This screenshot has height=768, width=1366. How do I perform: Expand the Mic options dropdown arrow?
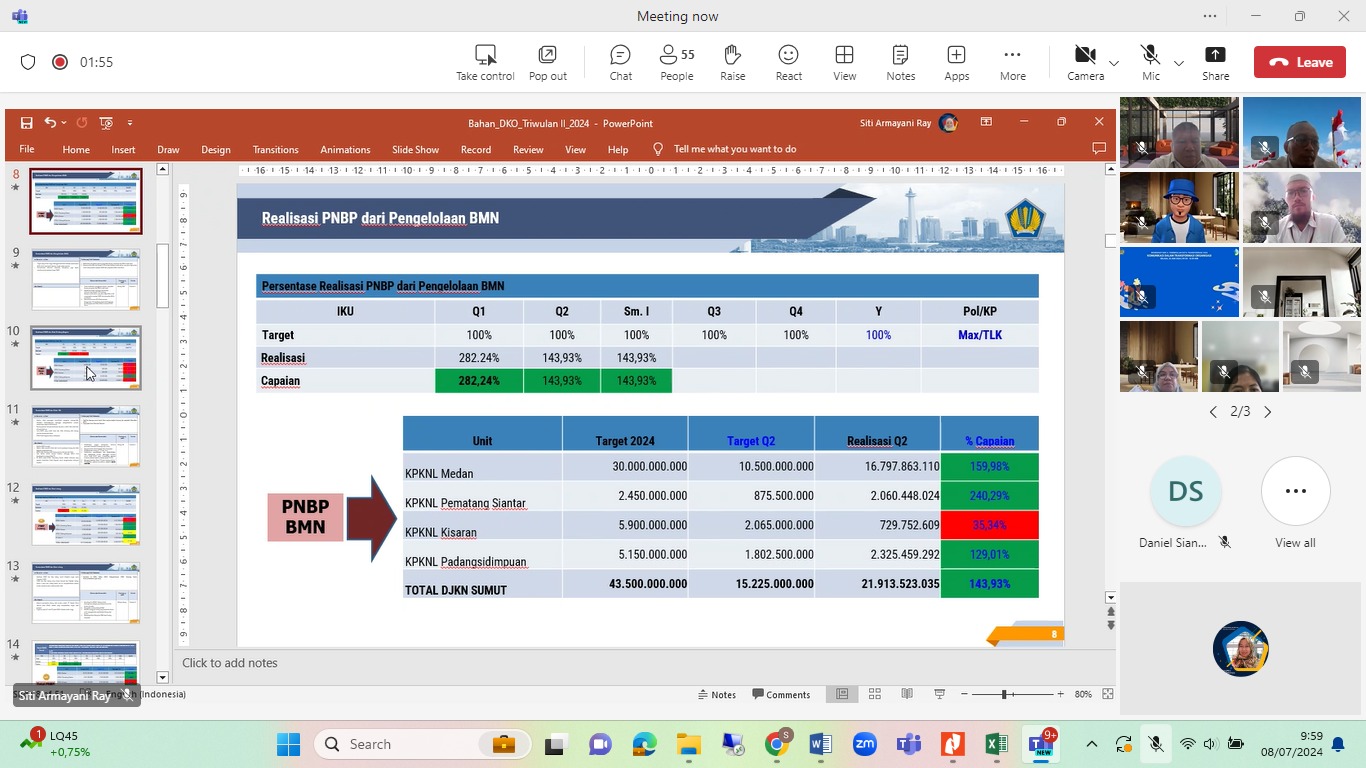click(1179, 63)
